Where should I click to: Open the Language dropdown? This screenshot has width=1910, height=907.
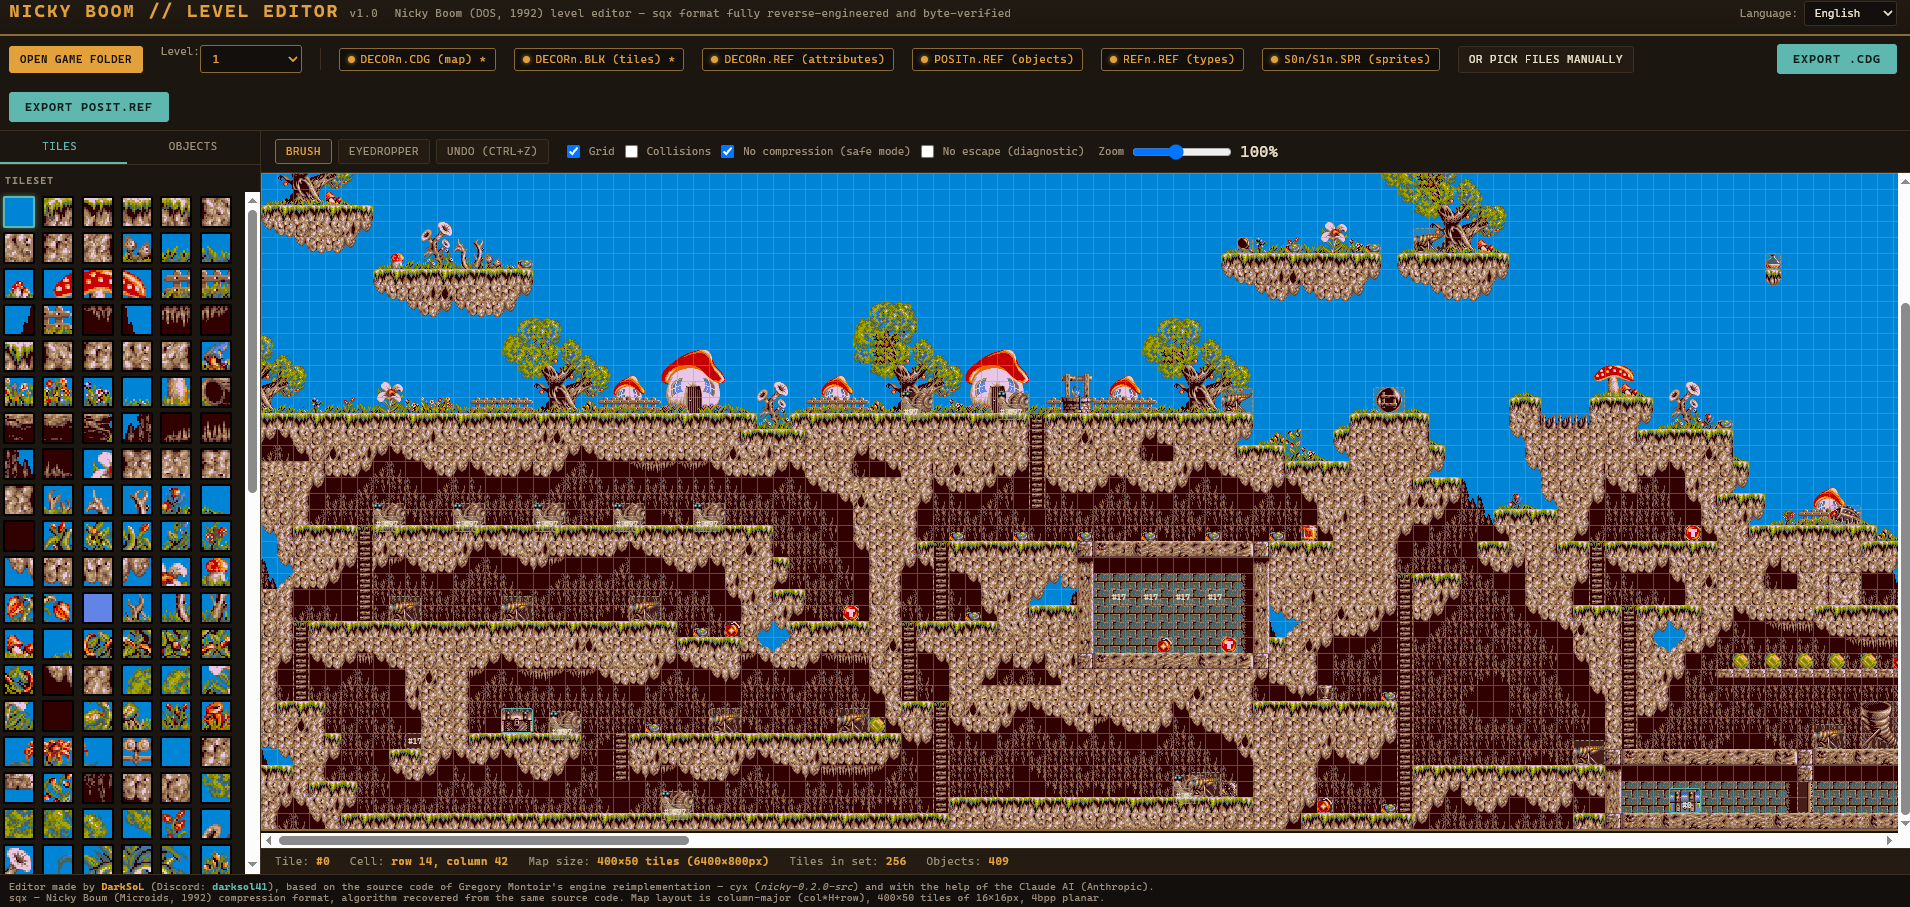(x=1850, y=13)
